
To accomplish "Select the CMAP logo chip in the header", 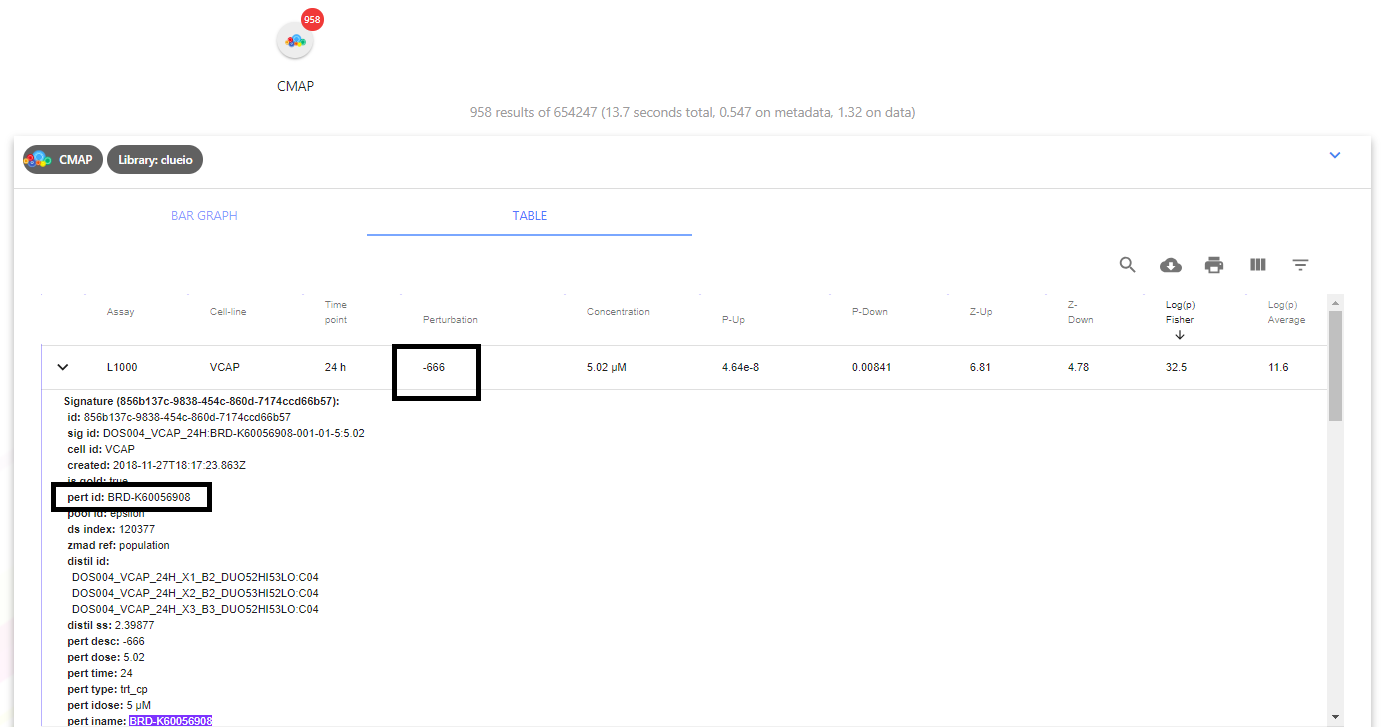I will pos(61,159).
